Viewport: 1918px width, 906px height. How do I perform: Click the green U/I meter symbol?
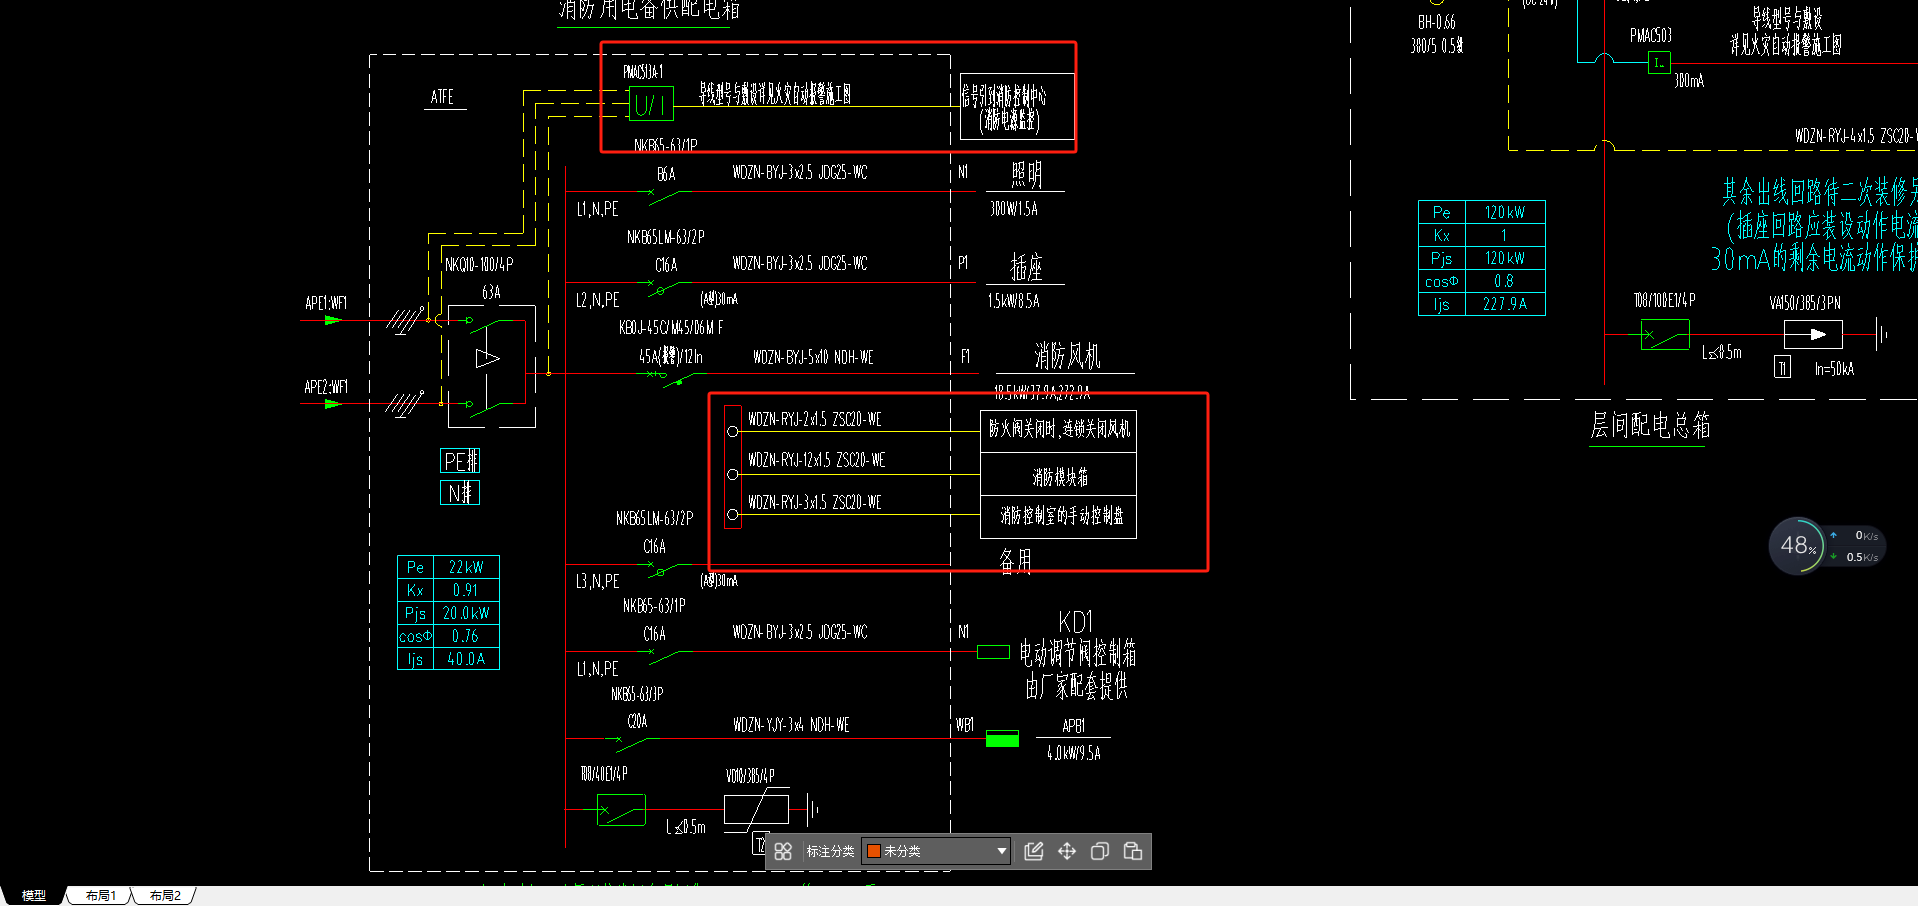tap(651, 104)
